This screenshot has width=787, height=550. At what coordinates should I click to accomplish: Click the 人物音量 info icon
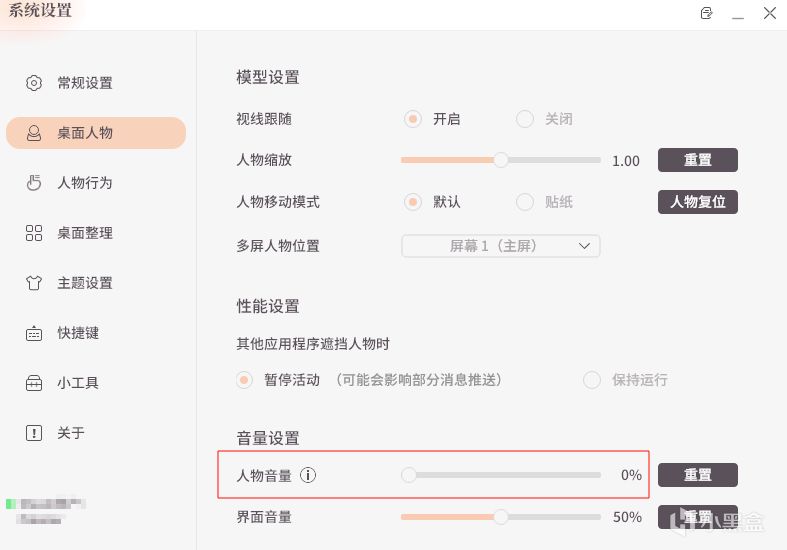[x=308, y=475]
